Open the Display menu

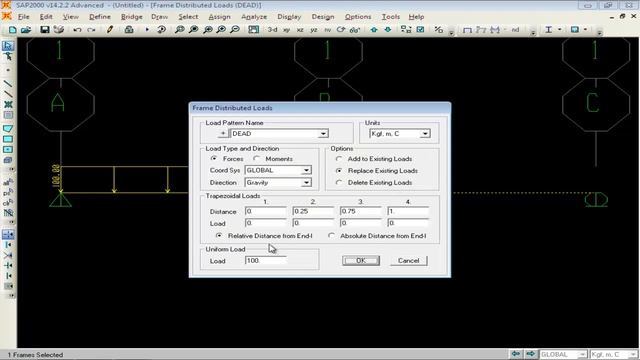289,17
